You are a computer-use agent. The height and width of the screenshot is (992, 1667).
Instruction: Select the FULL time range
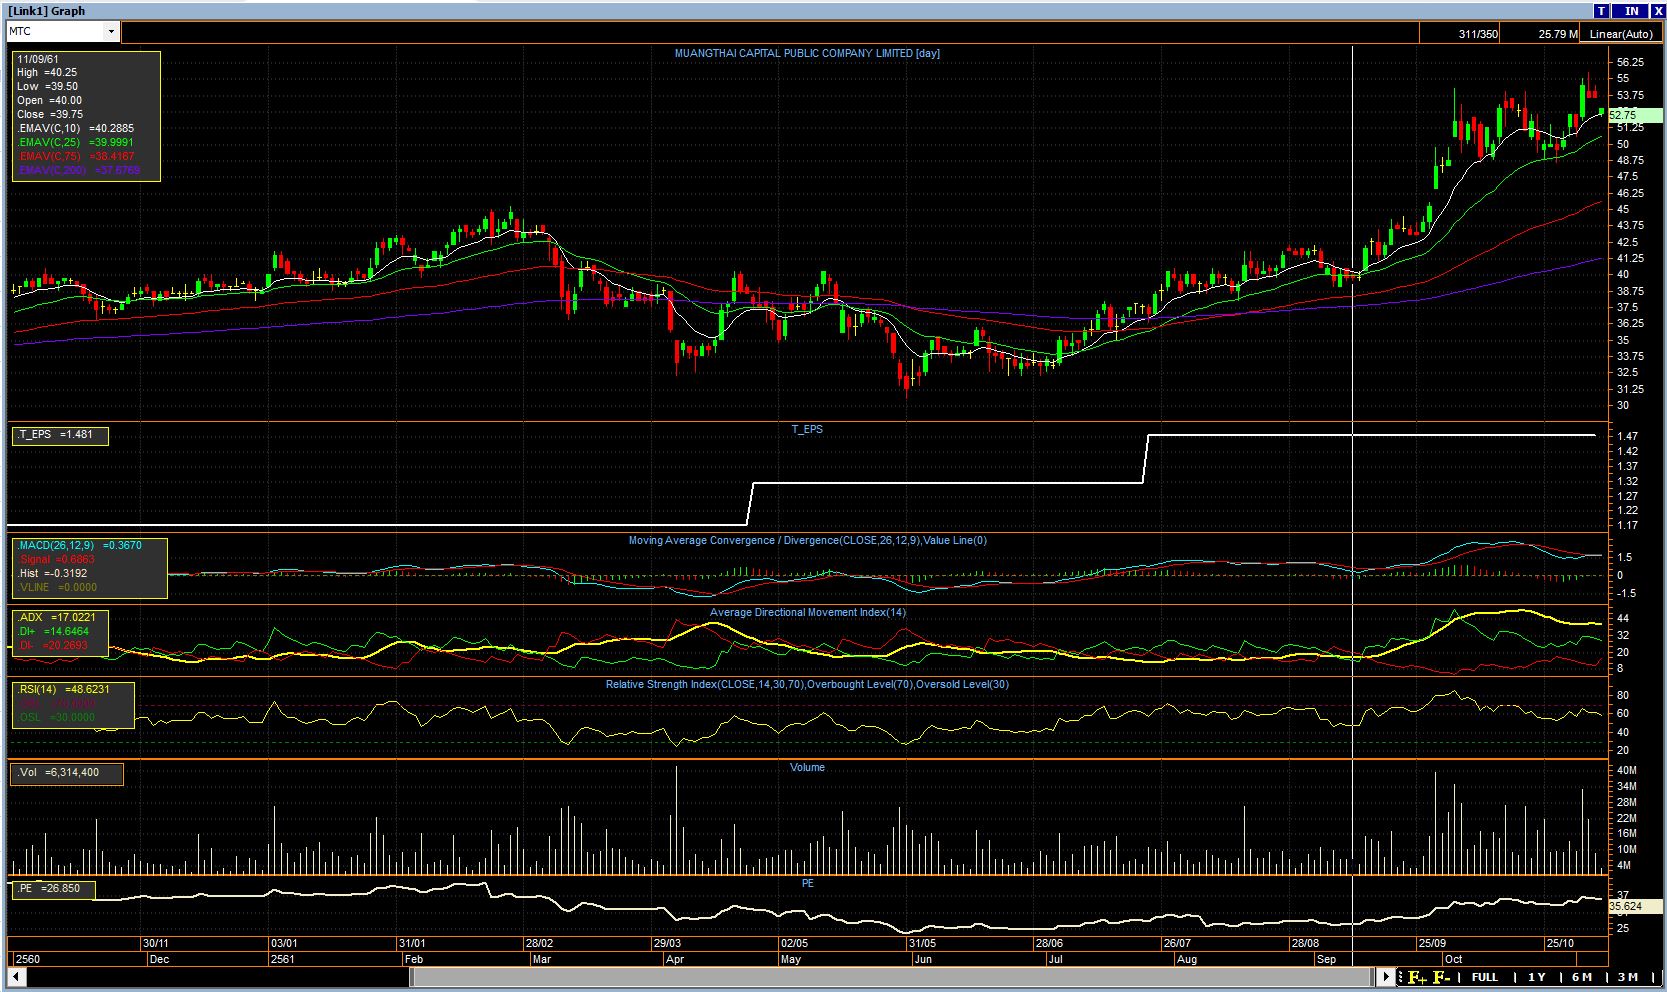(1485, 977)
